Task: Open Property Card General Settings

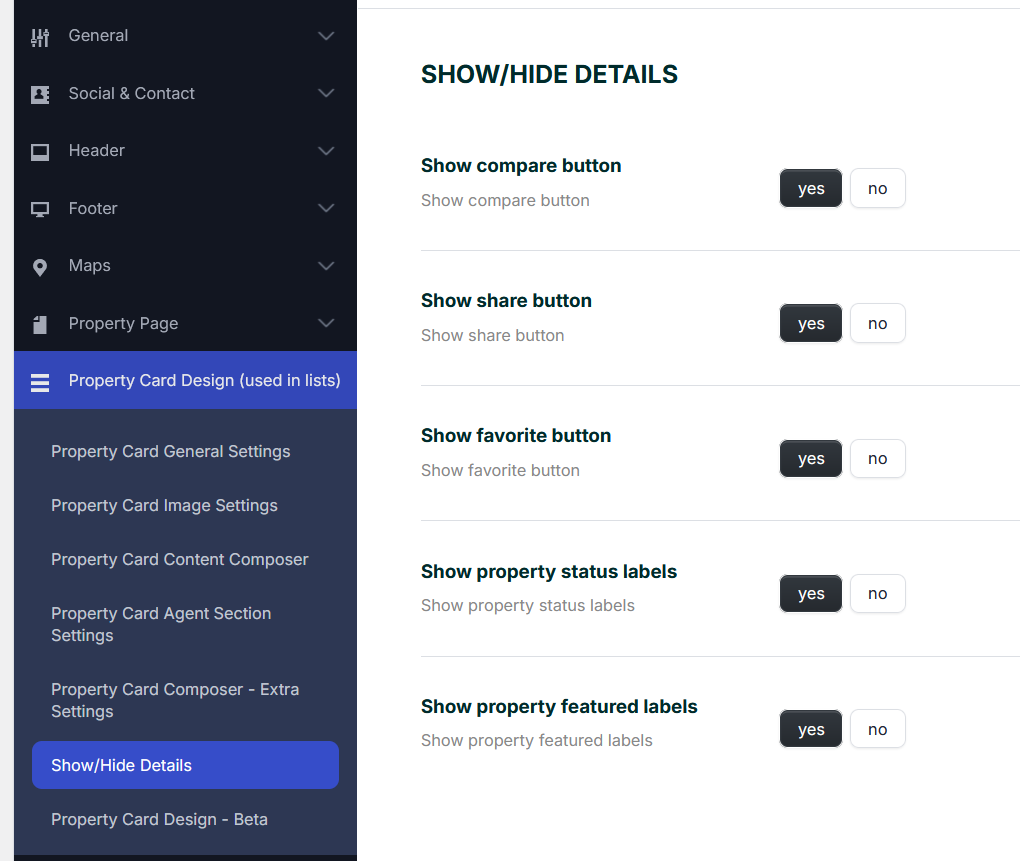Action: [x=171, y=451]
